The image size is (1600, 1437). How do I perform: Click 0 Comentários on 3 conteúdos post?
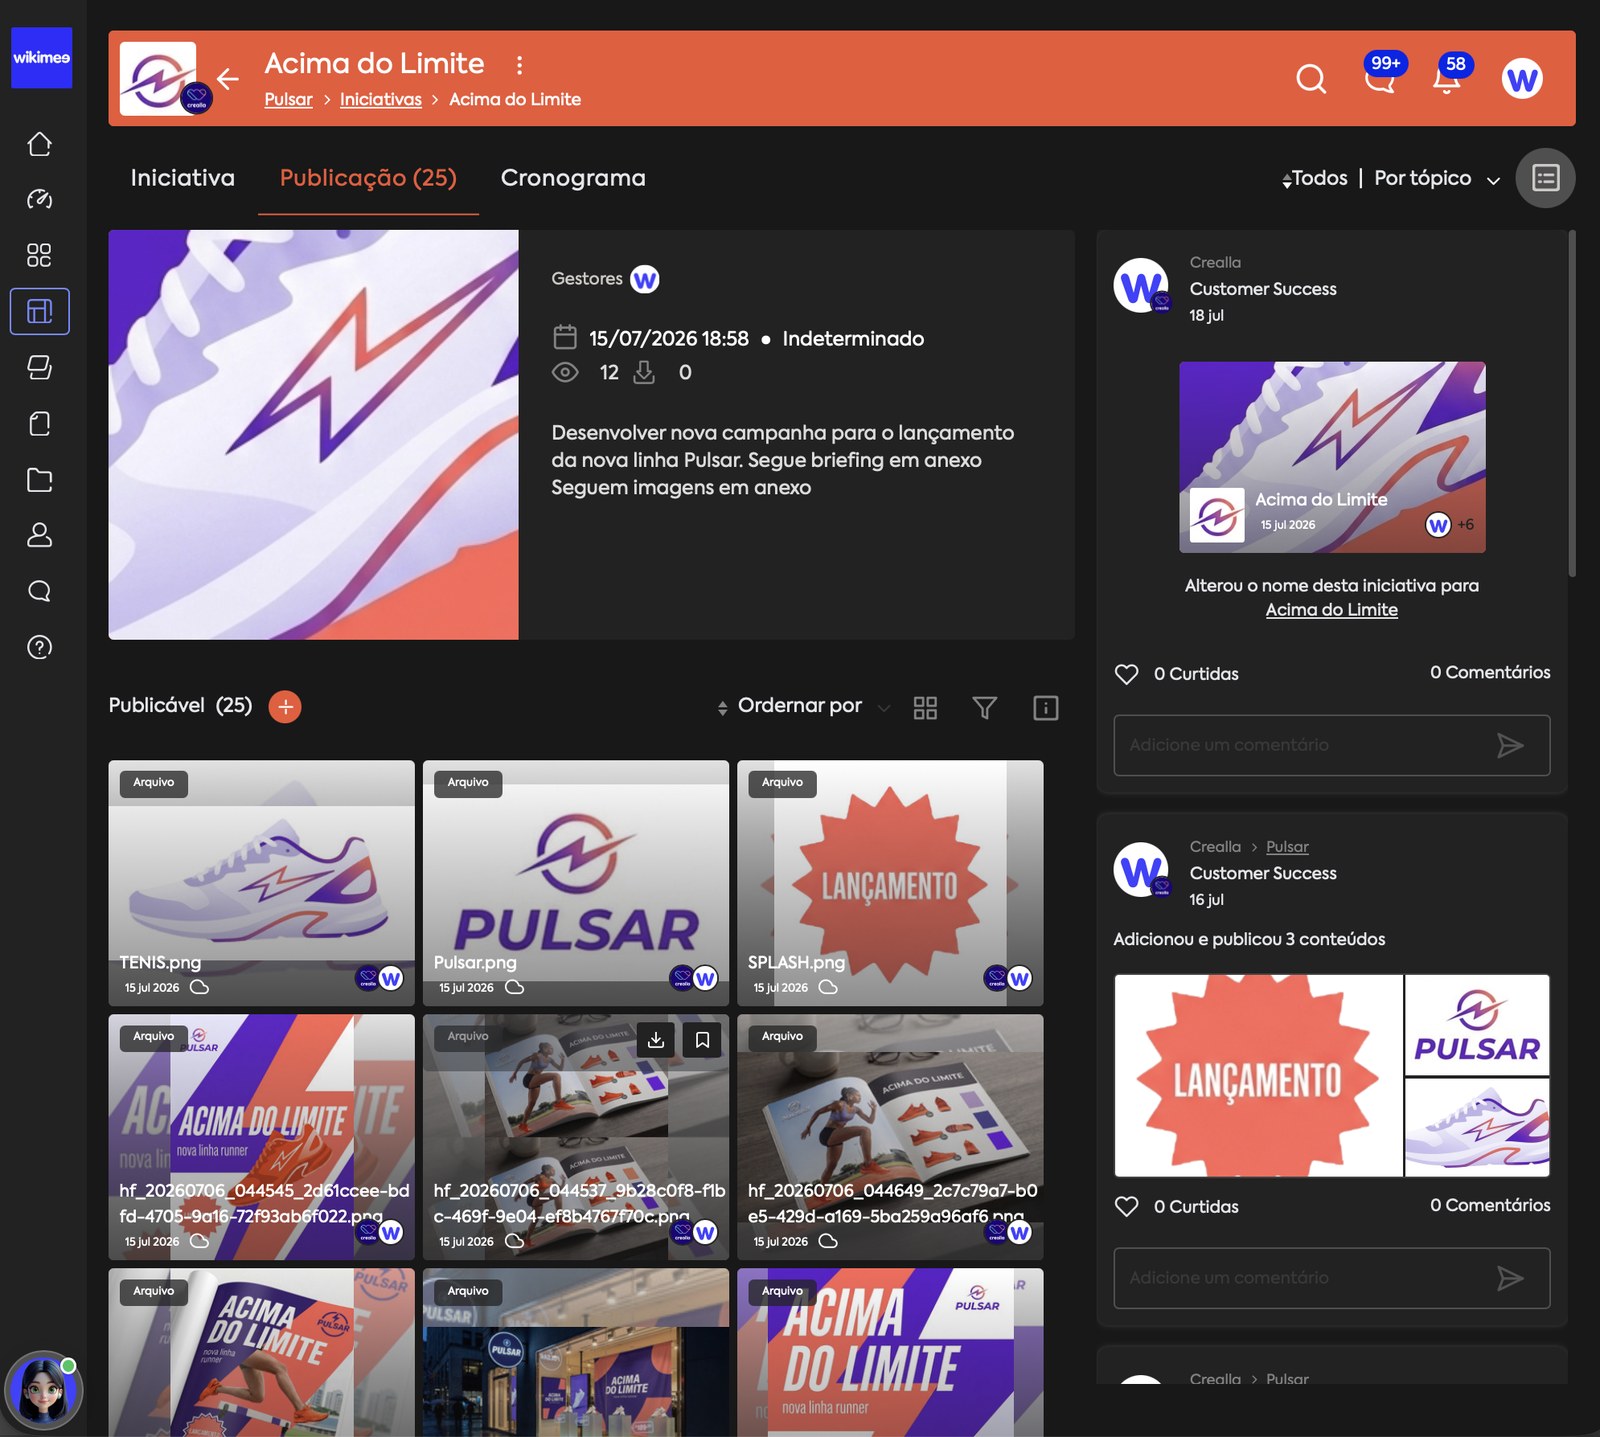pos(1490,1205)
